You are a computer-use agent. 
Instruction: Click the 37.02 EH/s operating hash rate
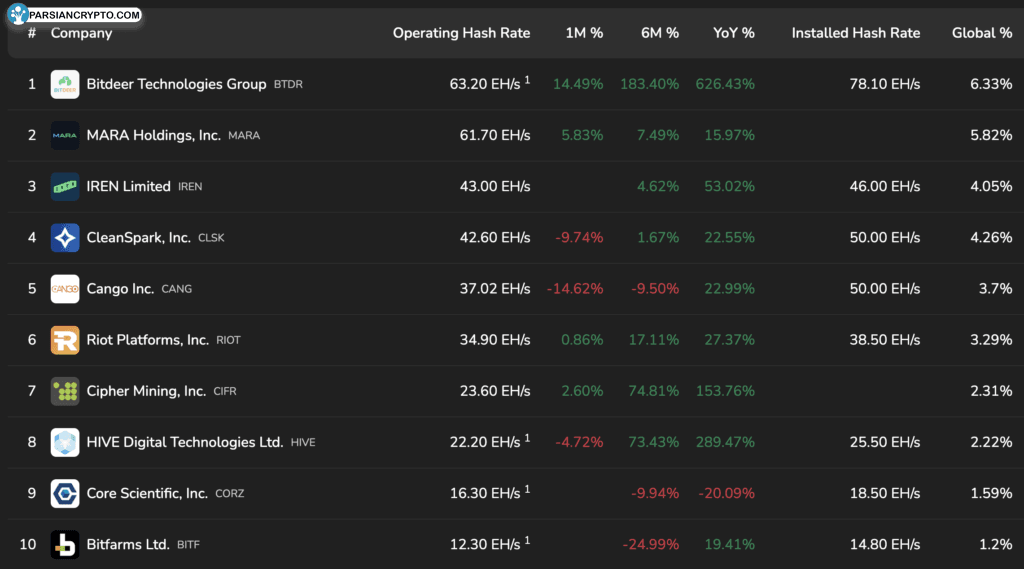coord(495,289)
